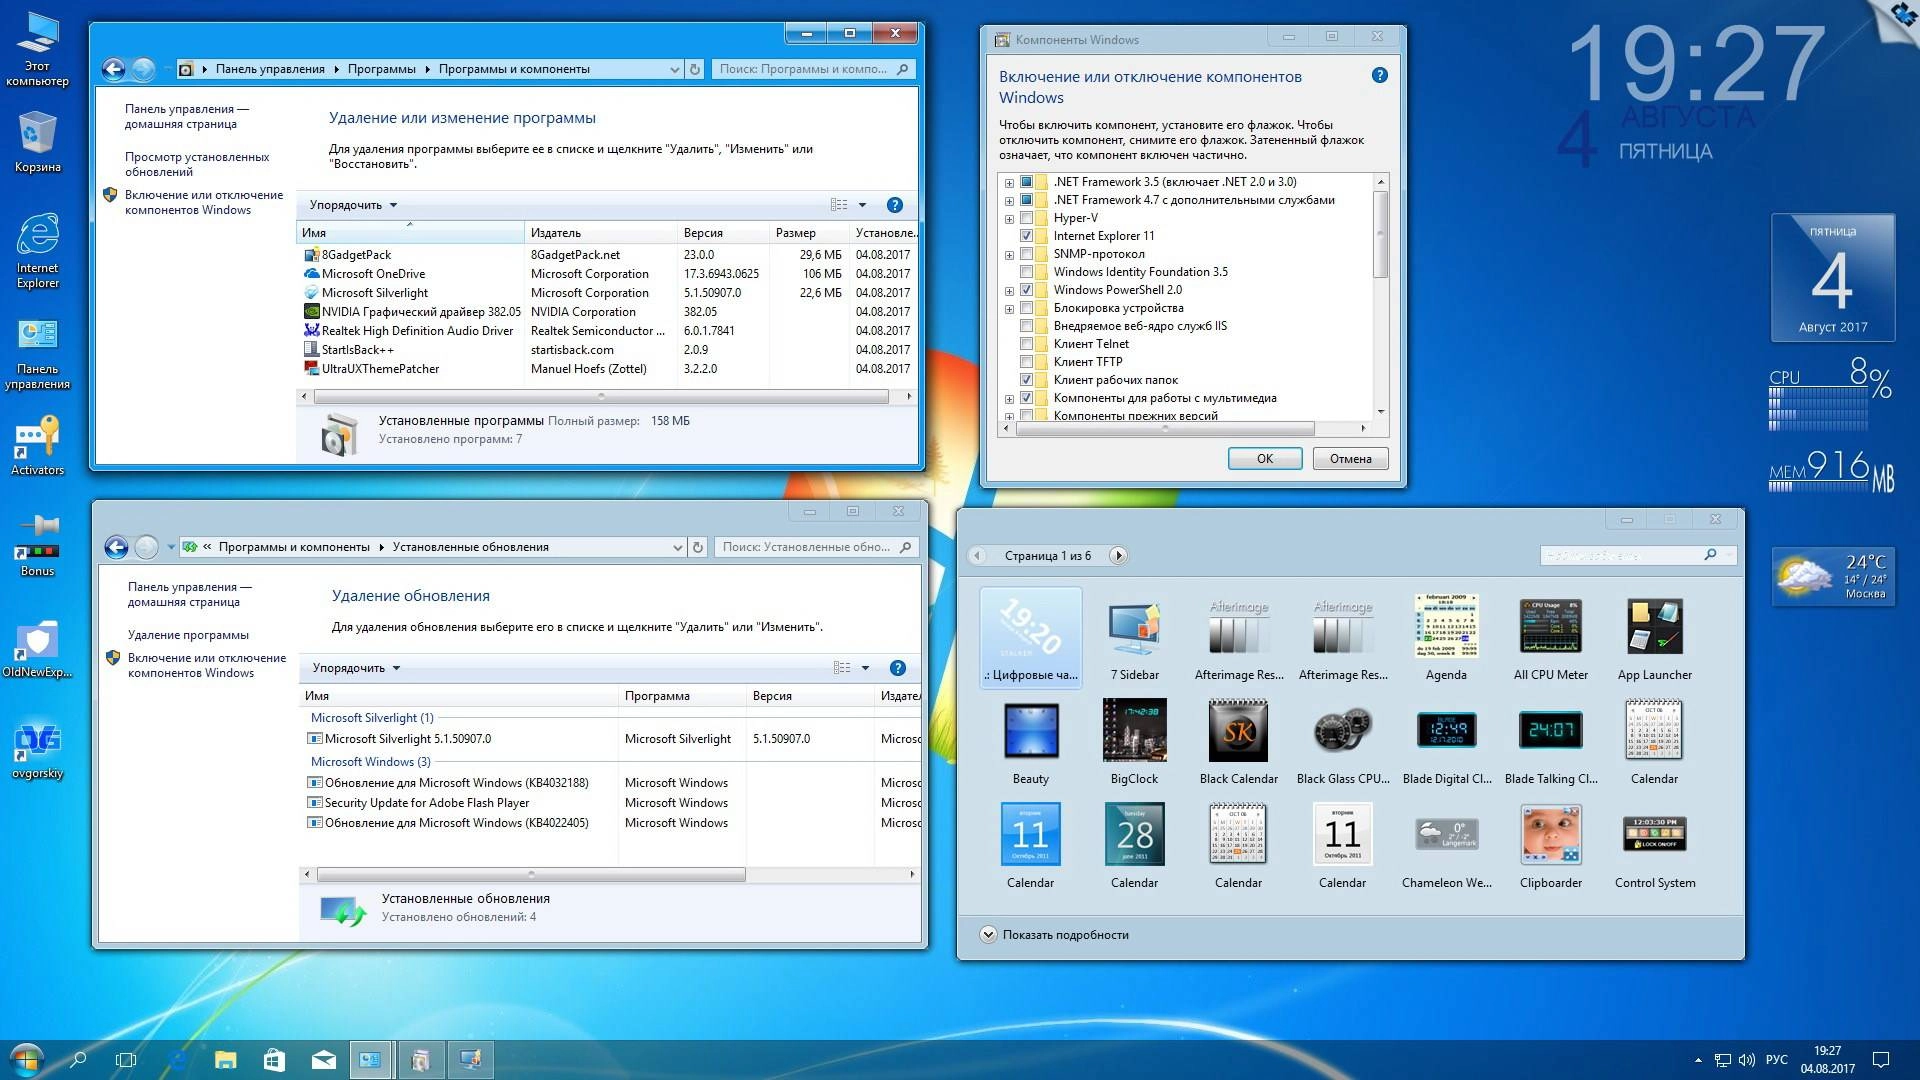
Task: Uncheck Internet Explorer 11 component
Action: click(x=1026, y=236)
